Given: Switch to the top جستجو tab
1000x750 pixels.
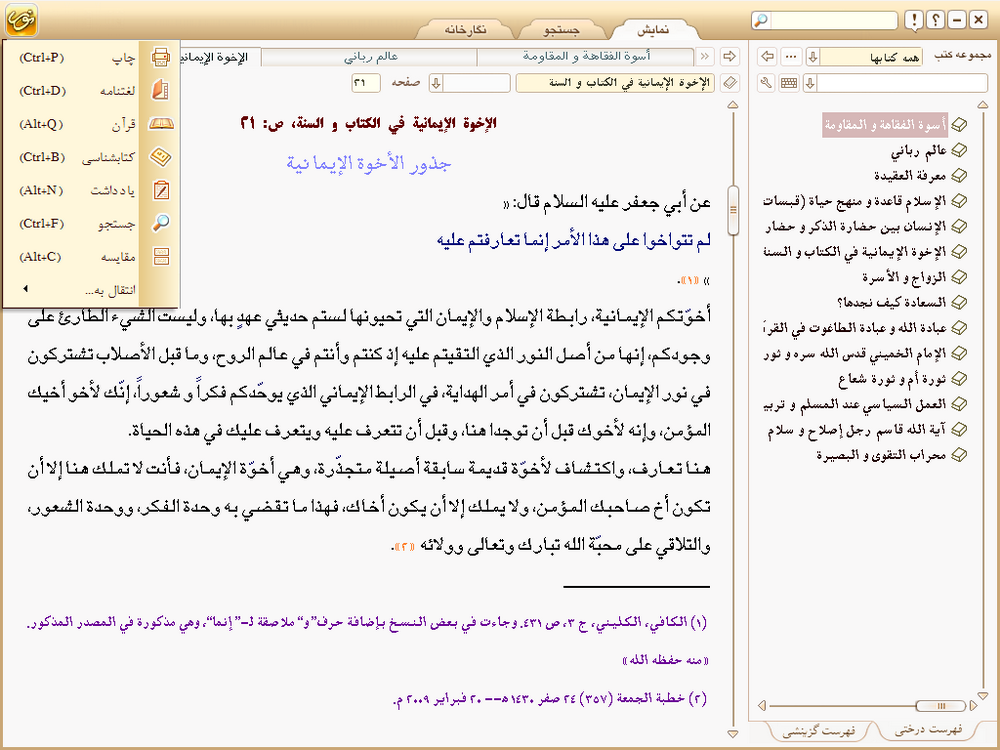Looking at the screenshot, I should point(561,29).
